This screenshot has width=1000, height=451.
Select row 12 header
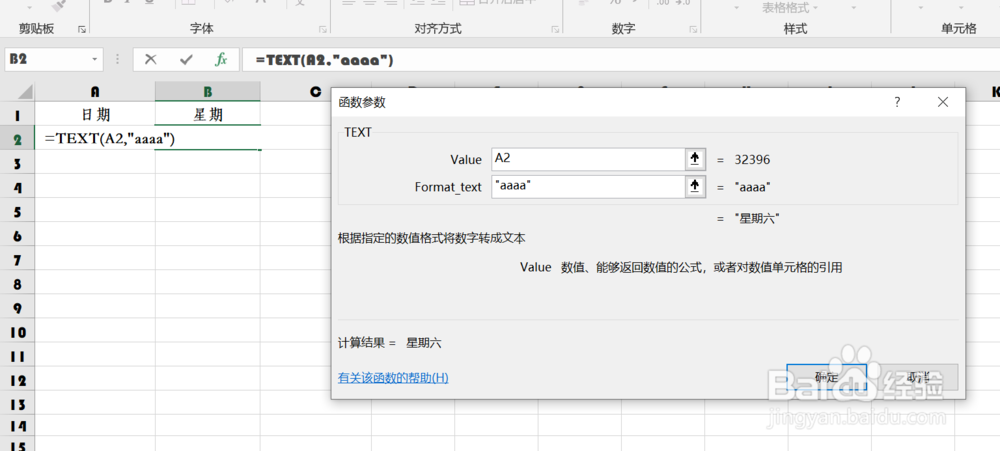pos(17,381)
